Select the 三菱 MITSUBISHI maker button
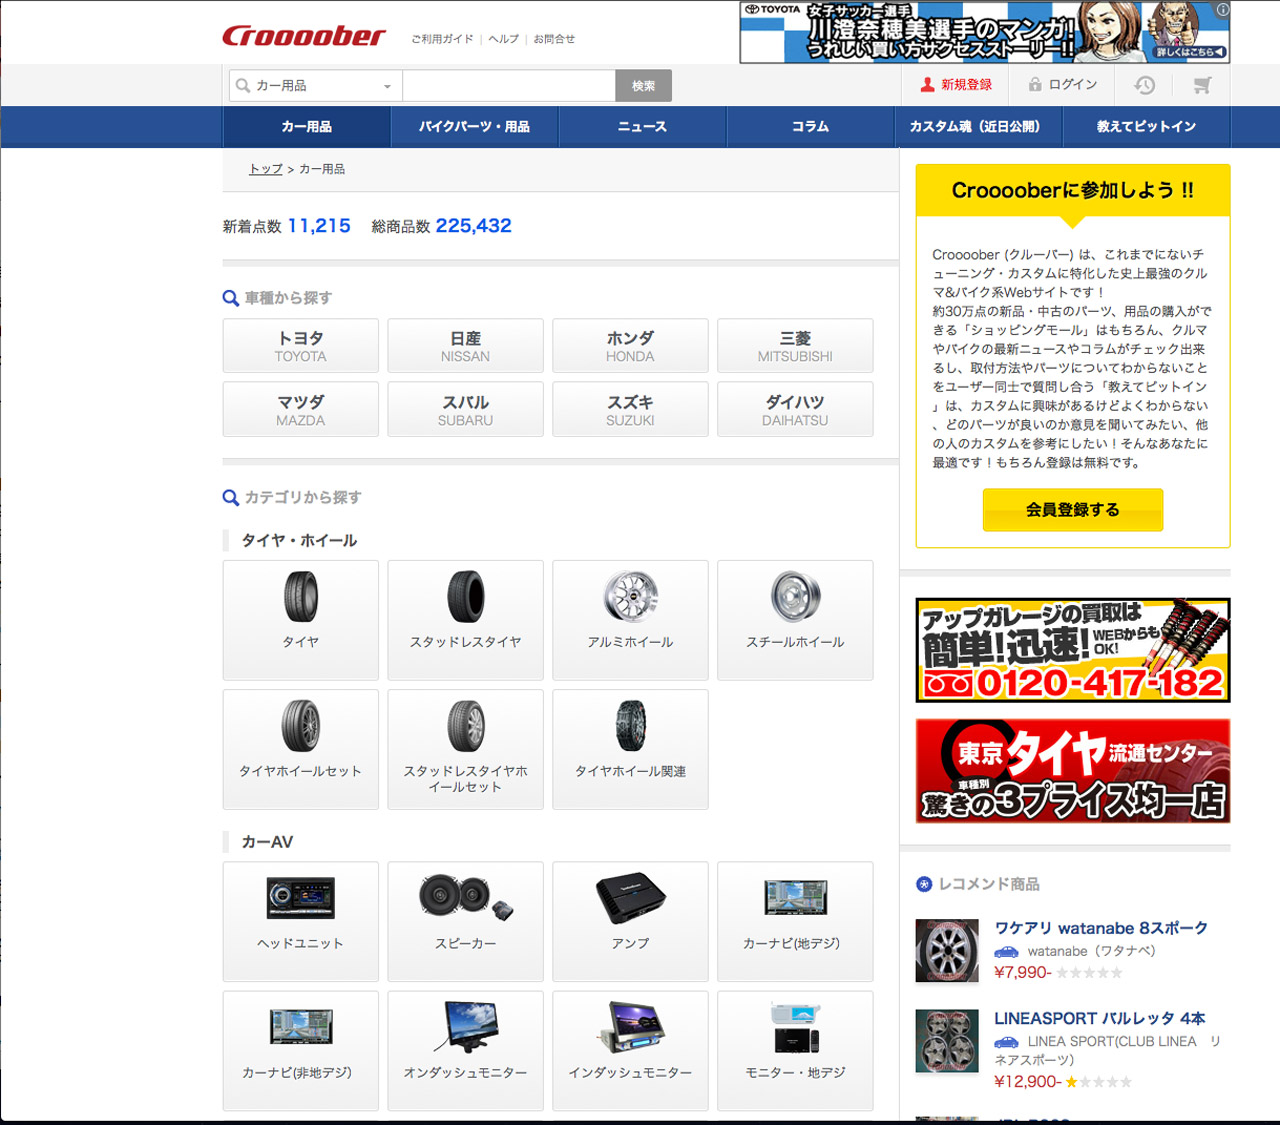Screen dimensions: 1280x1125 tap(796, 346)
